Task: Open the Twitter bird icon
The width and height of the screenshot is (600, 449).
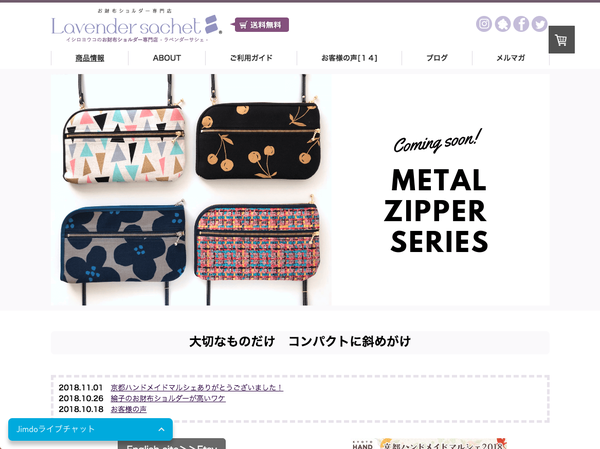Action: tap(540, 24)
